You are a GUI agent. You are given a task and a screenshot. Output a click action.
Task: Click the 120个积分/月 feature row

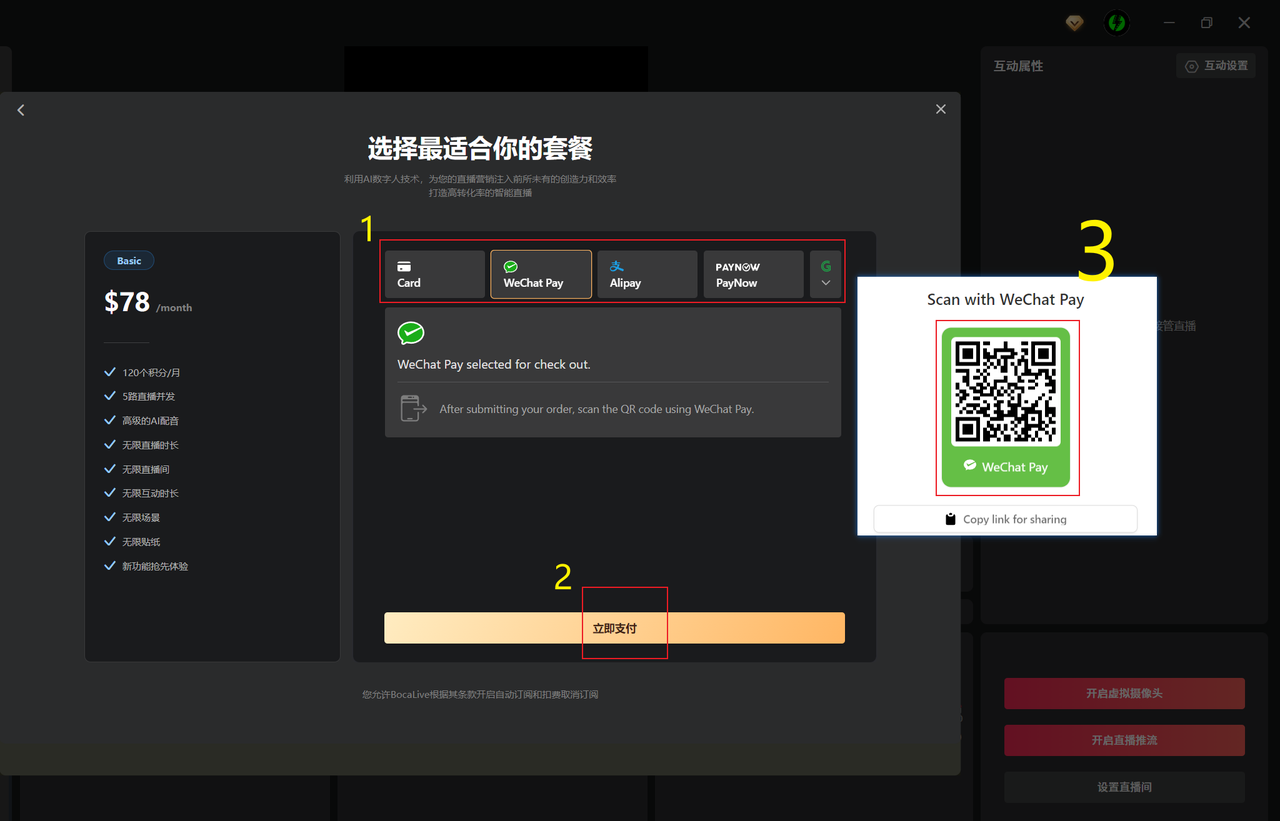(143, 372)
